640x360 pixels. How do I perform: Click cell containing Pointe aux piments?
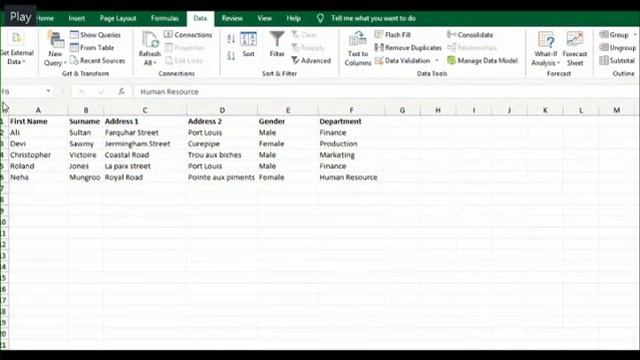(x=222, y=177)
